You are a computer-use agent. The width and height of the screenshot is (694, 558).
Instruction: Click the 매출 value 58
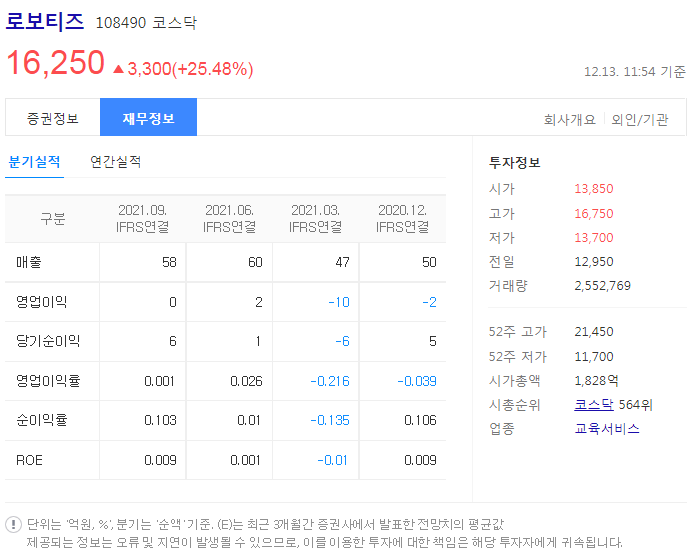[169, 262]
